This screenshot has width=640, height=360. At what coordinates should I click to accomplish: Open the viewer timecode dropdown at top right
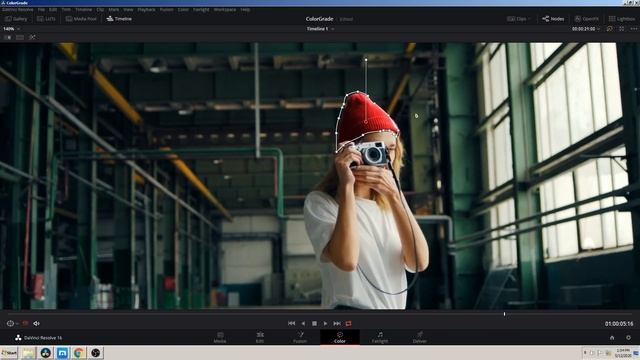point(586,29)
